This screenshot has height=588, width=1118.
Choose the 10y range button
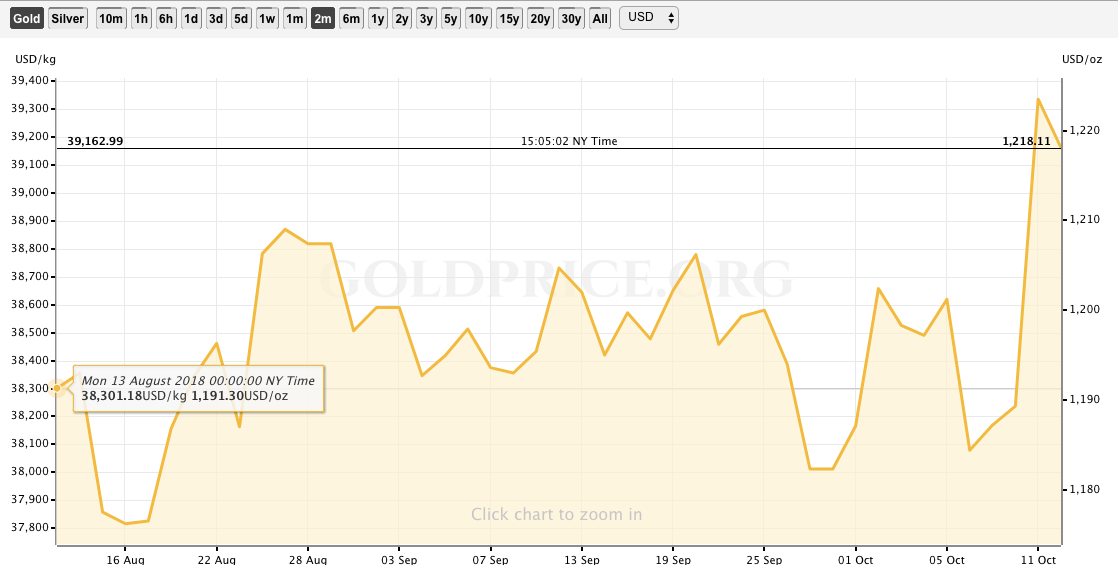click(x=478, y=18)
